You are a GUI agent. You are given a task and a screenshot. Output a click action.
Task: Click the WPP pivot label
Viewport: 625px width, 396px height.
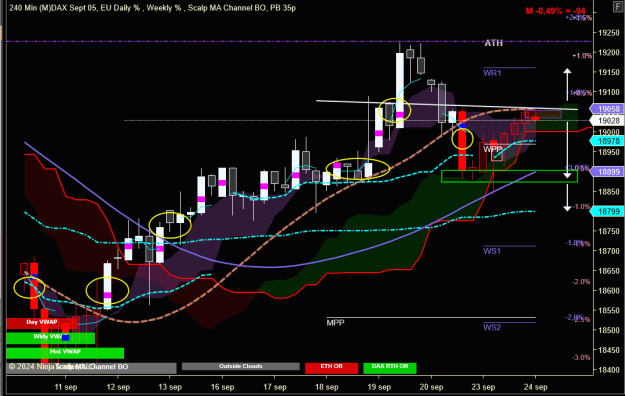coord(492,149)
